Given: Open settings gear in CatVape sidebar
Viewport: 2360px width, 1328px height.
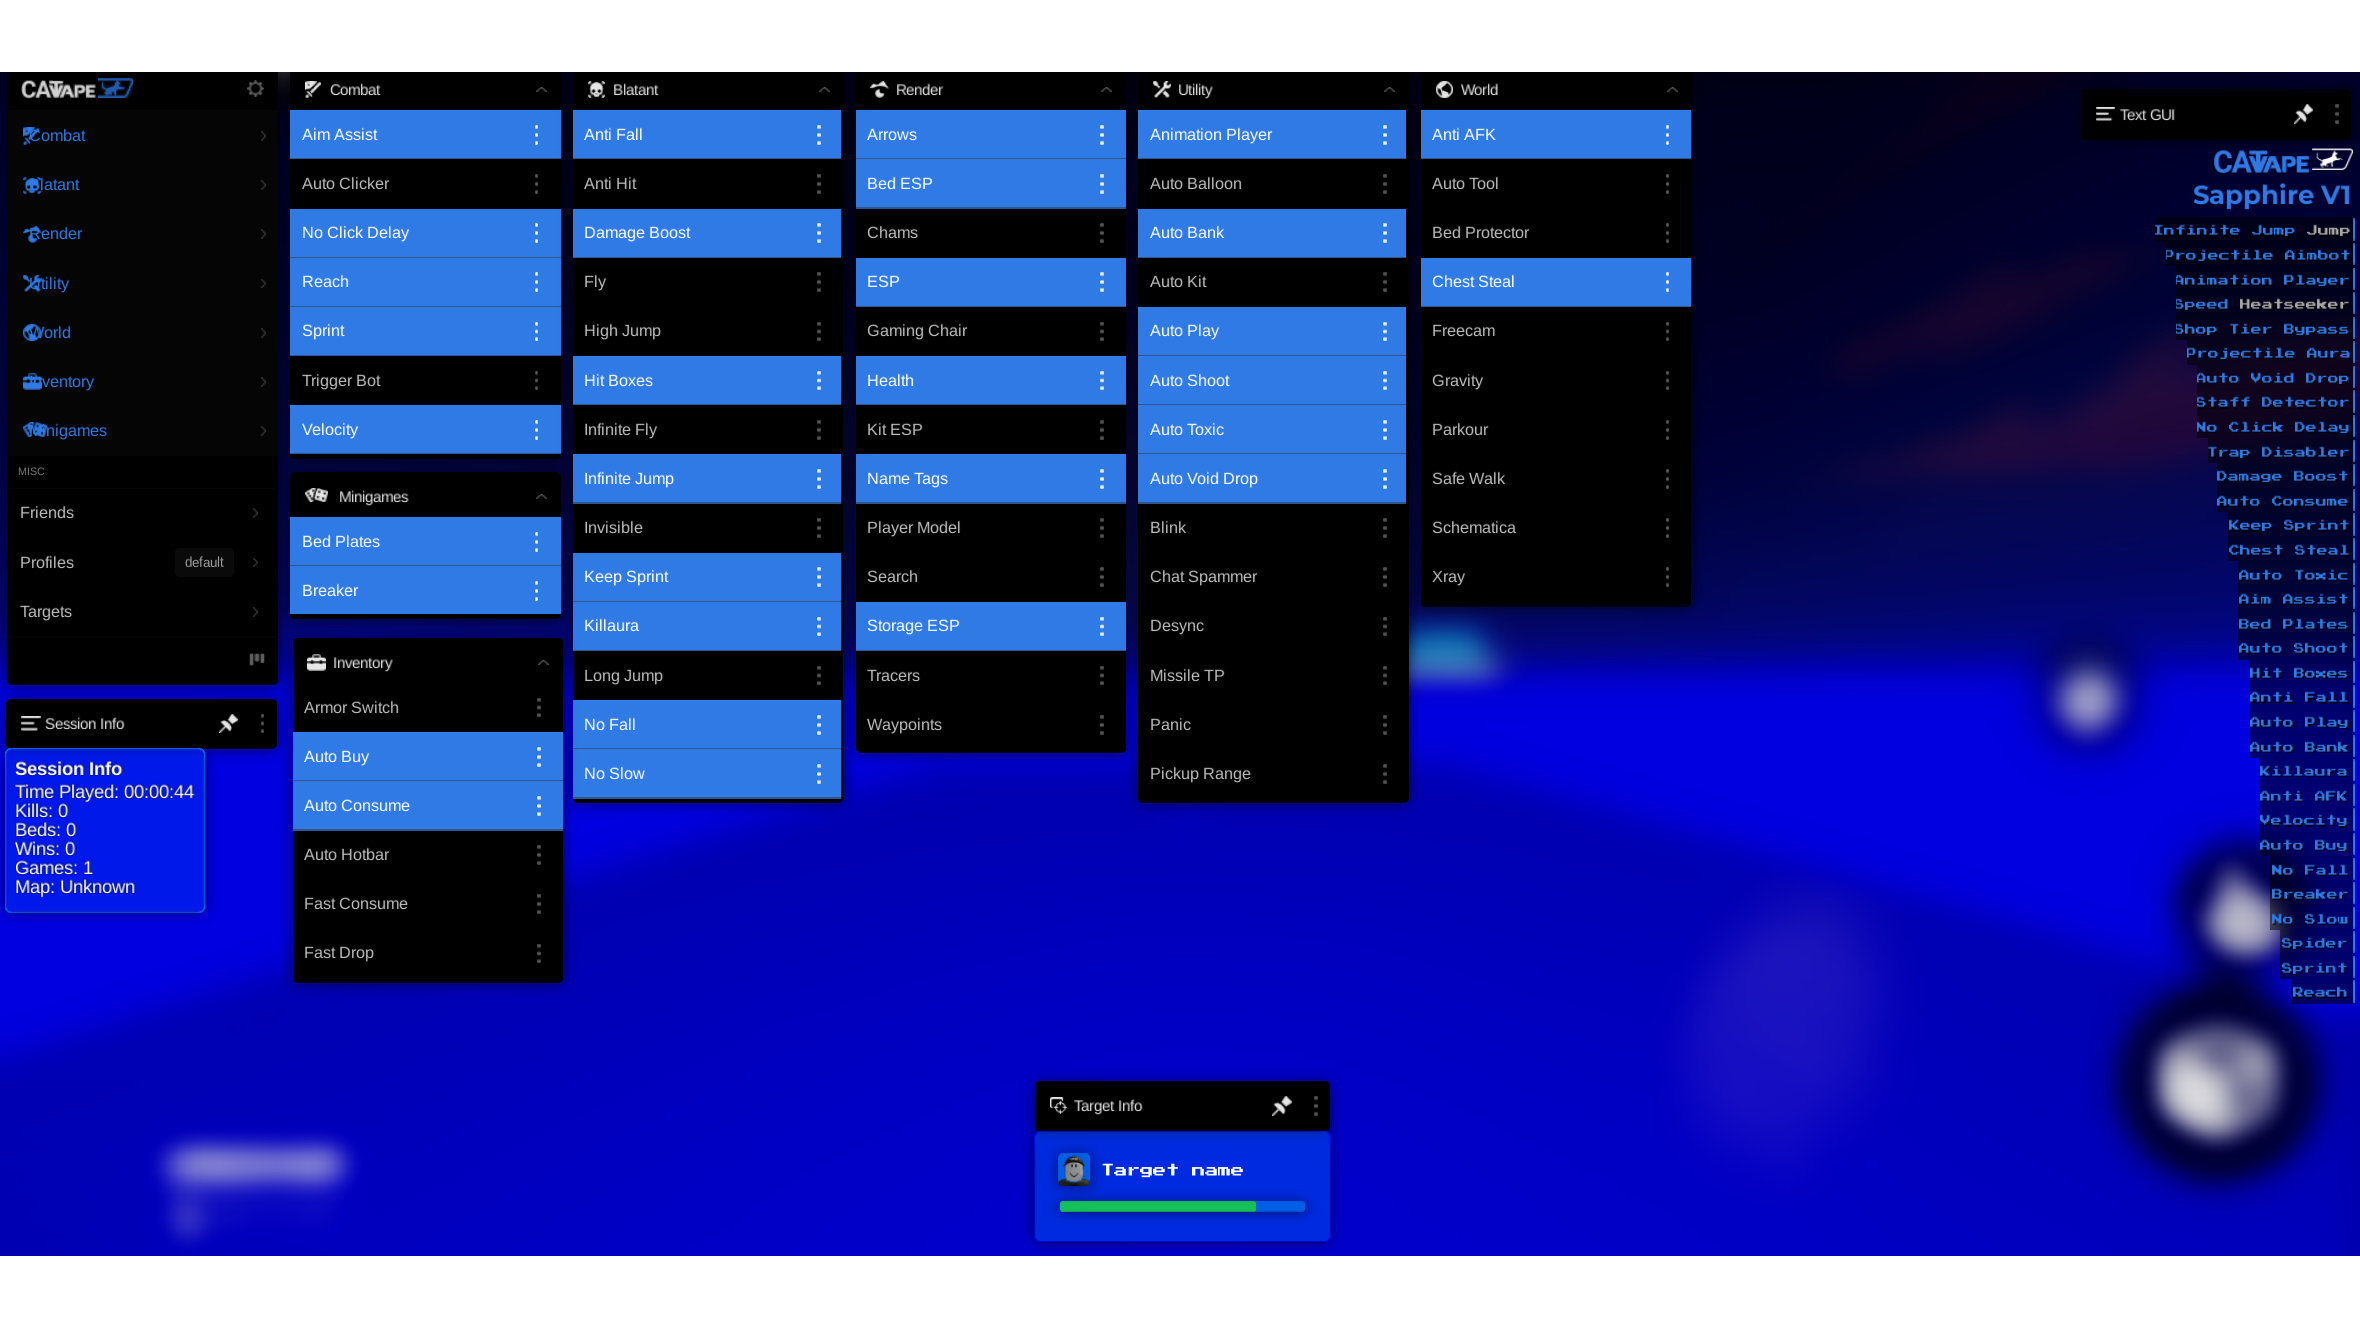Looking at the screenshot, I should point(255,89).
